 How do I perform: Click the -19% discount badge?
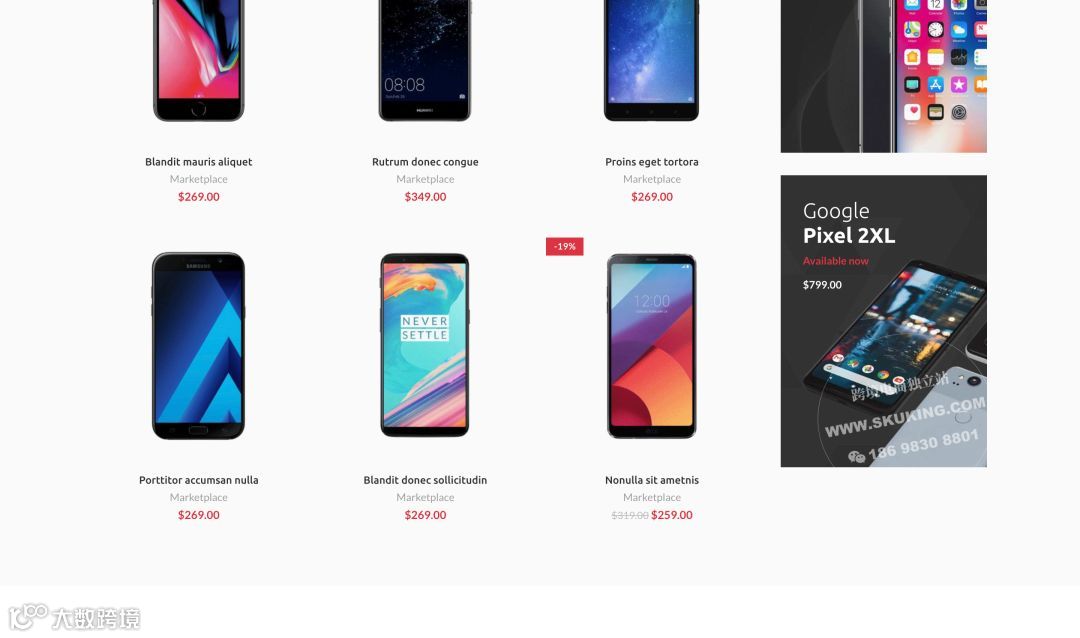tap(565, 247)
